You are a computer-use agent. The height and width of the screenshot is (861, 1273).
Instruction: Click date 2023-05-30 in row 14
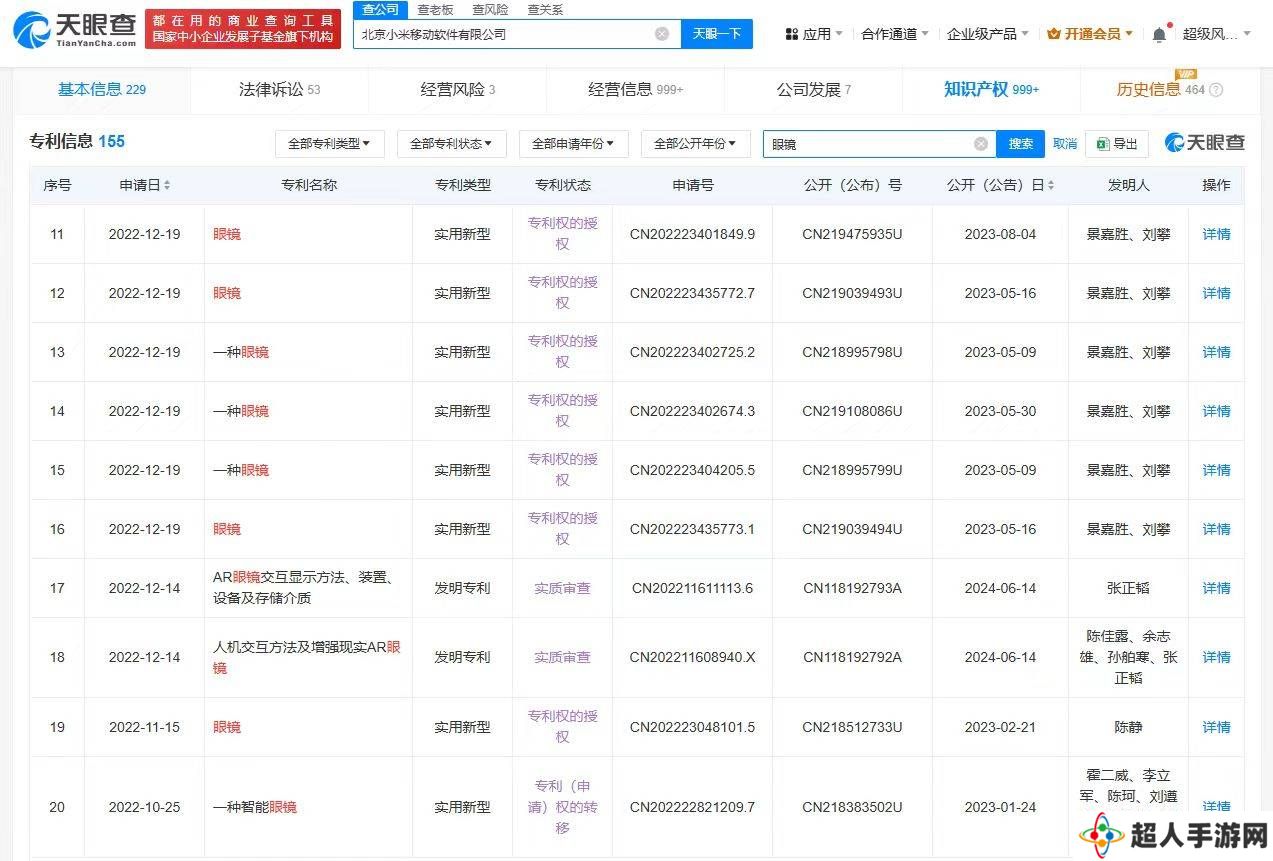click(1000, 411)
